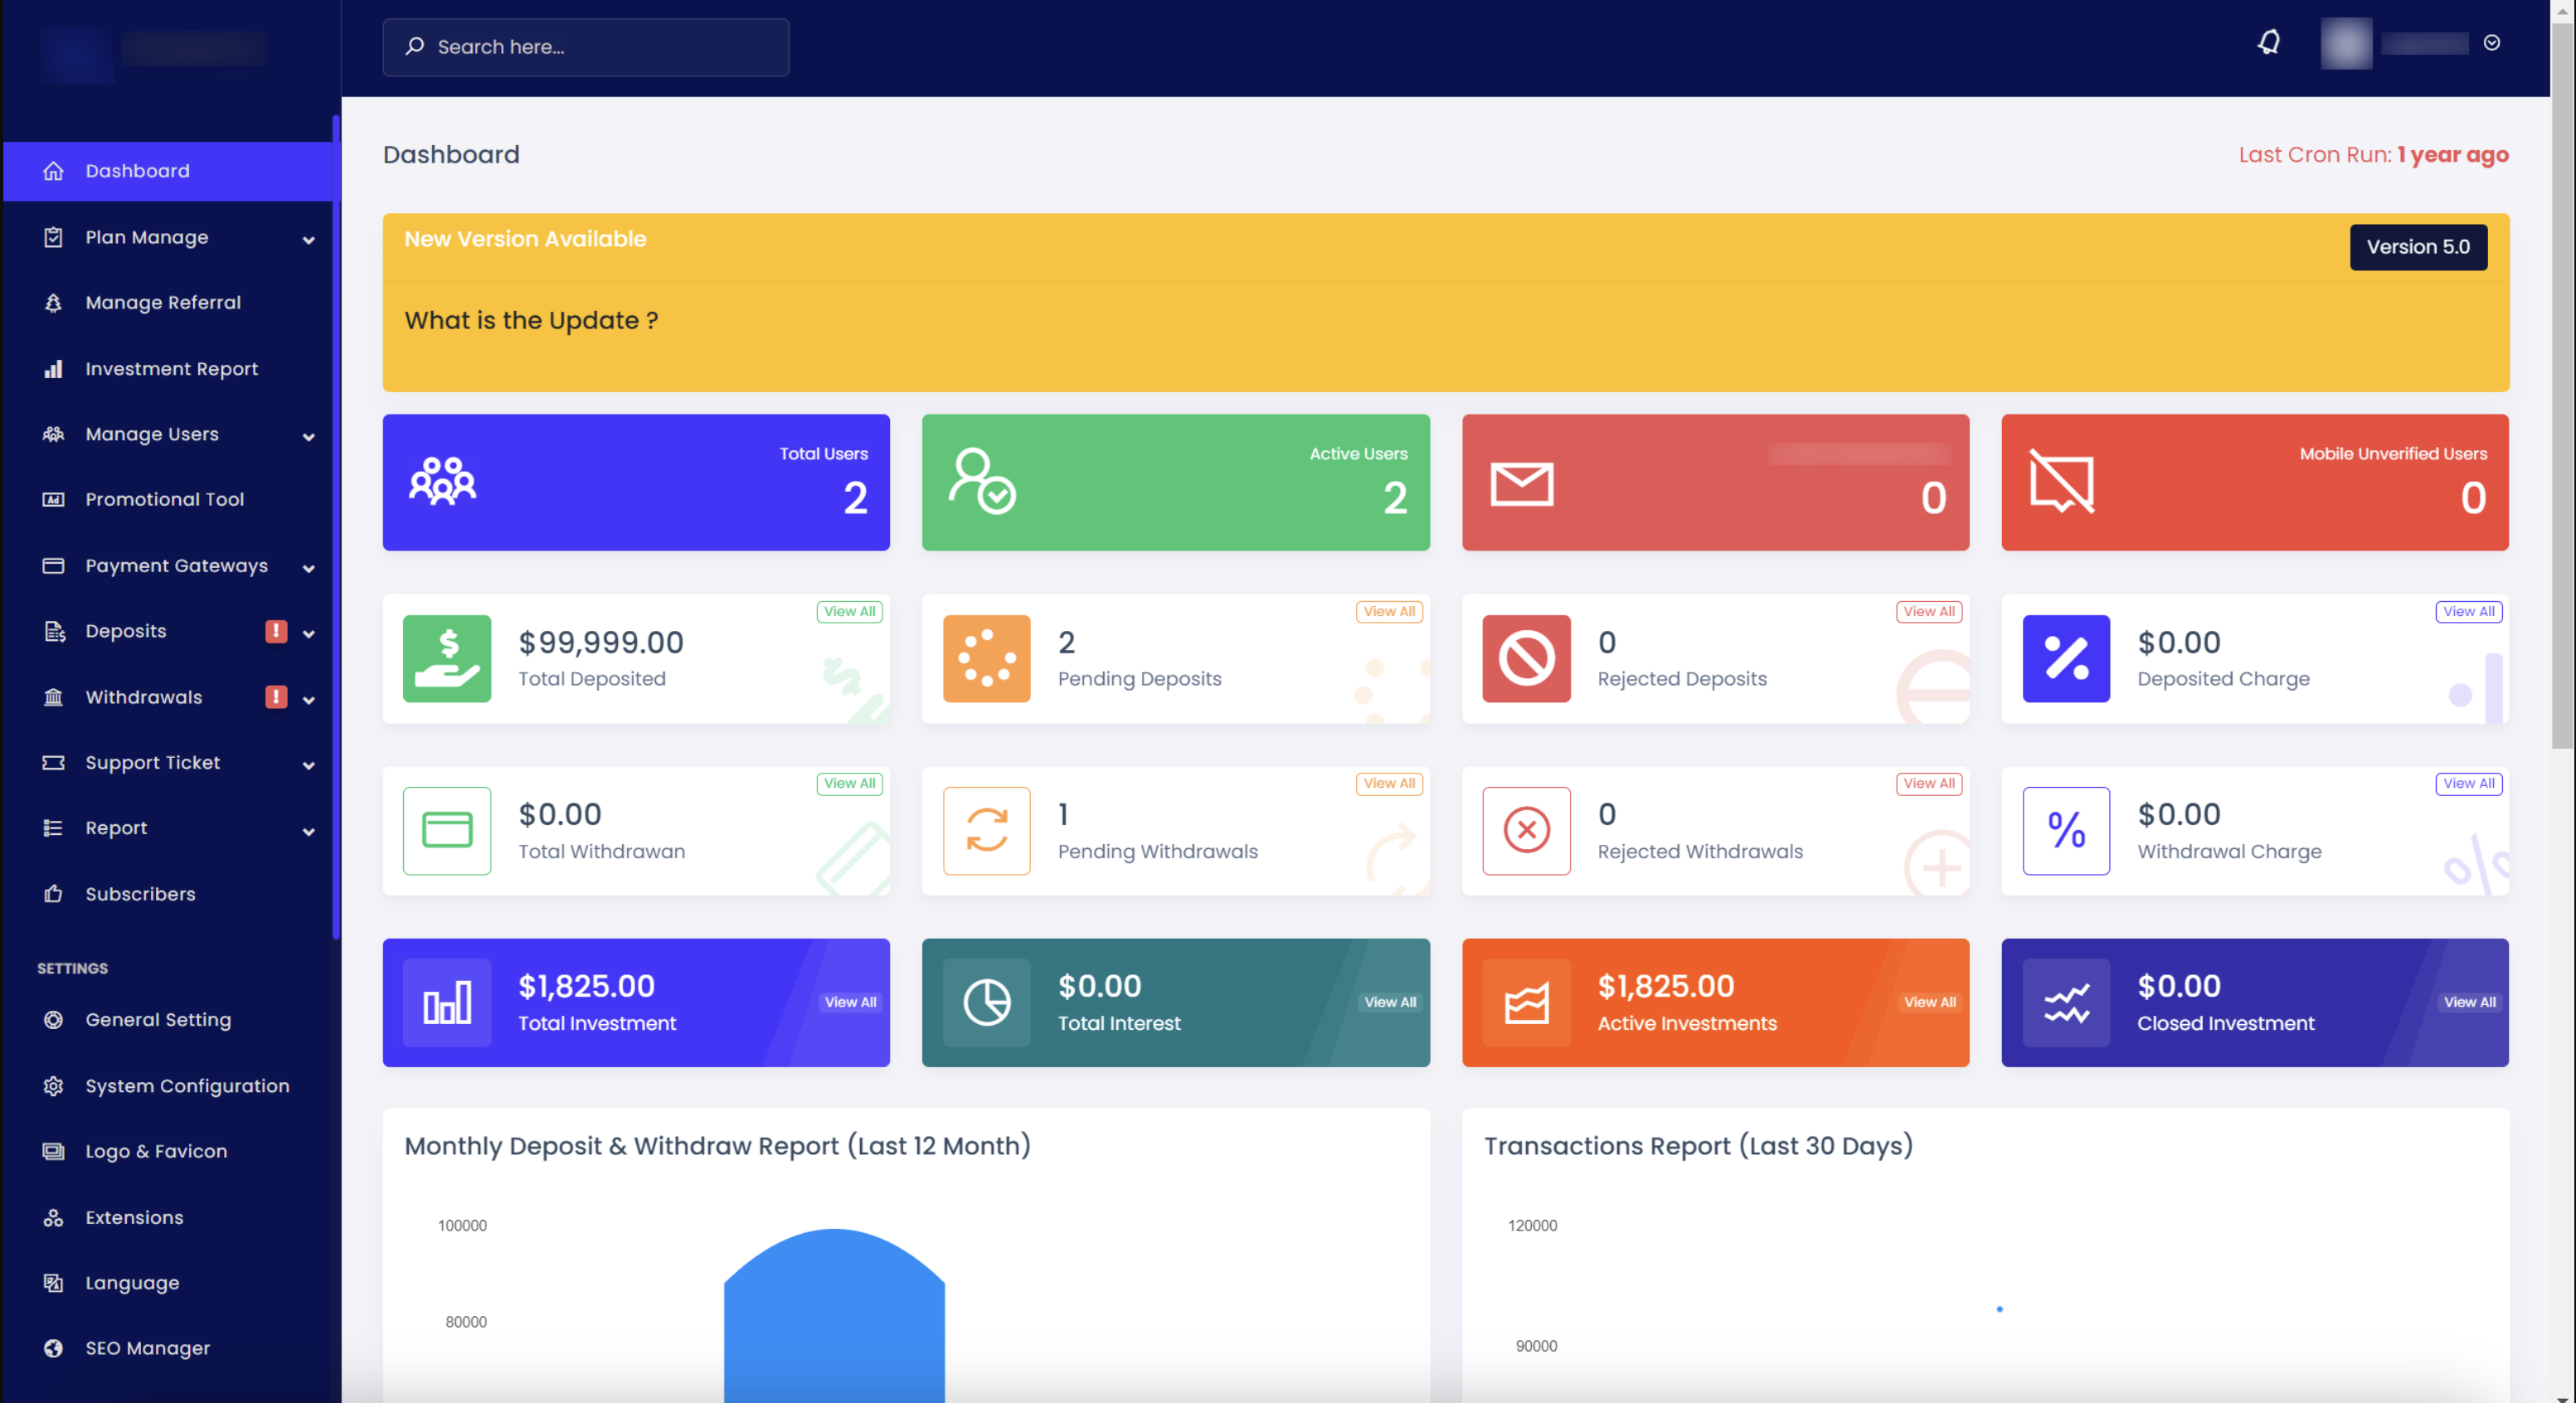2576x1403 pixels.
Task: Click the envelope icon on red card
Action: point(1521,484)
